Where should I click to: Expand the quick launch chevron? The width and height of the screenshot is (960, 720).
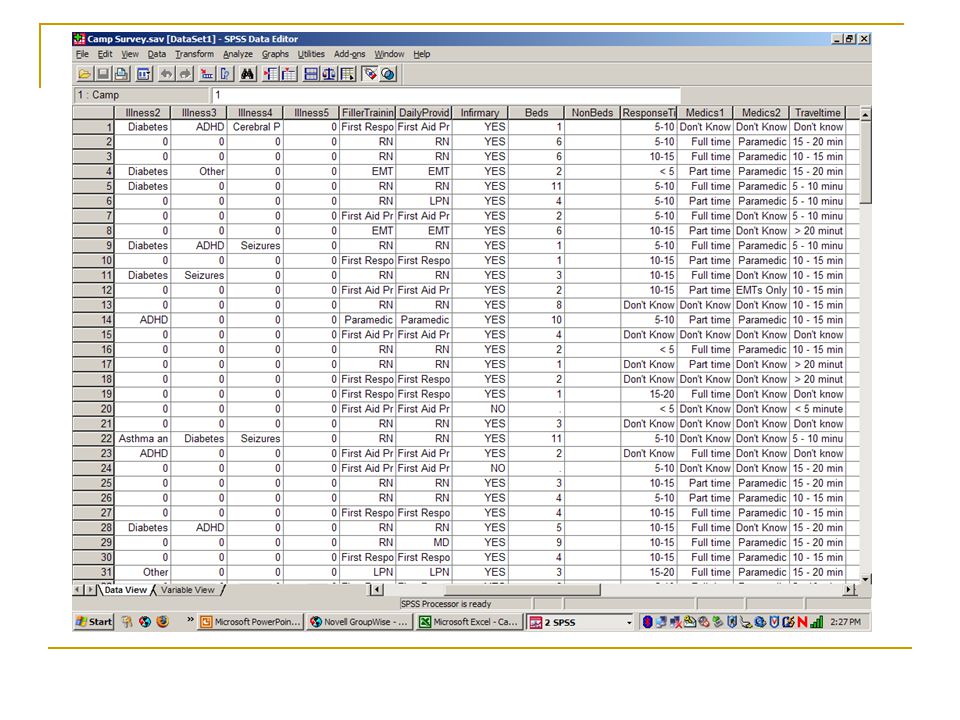(x=190, y=620)
